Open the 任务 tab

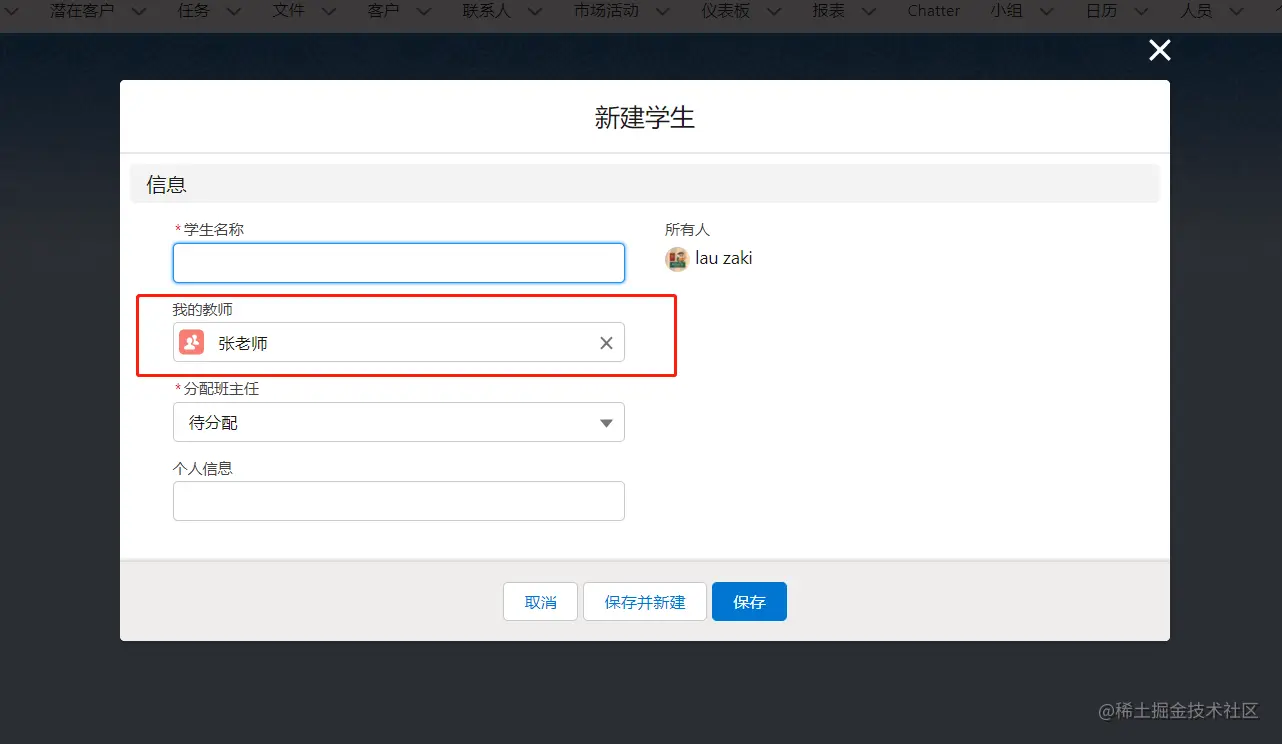tap(194, 11)
